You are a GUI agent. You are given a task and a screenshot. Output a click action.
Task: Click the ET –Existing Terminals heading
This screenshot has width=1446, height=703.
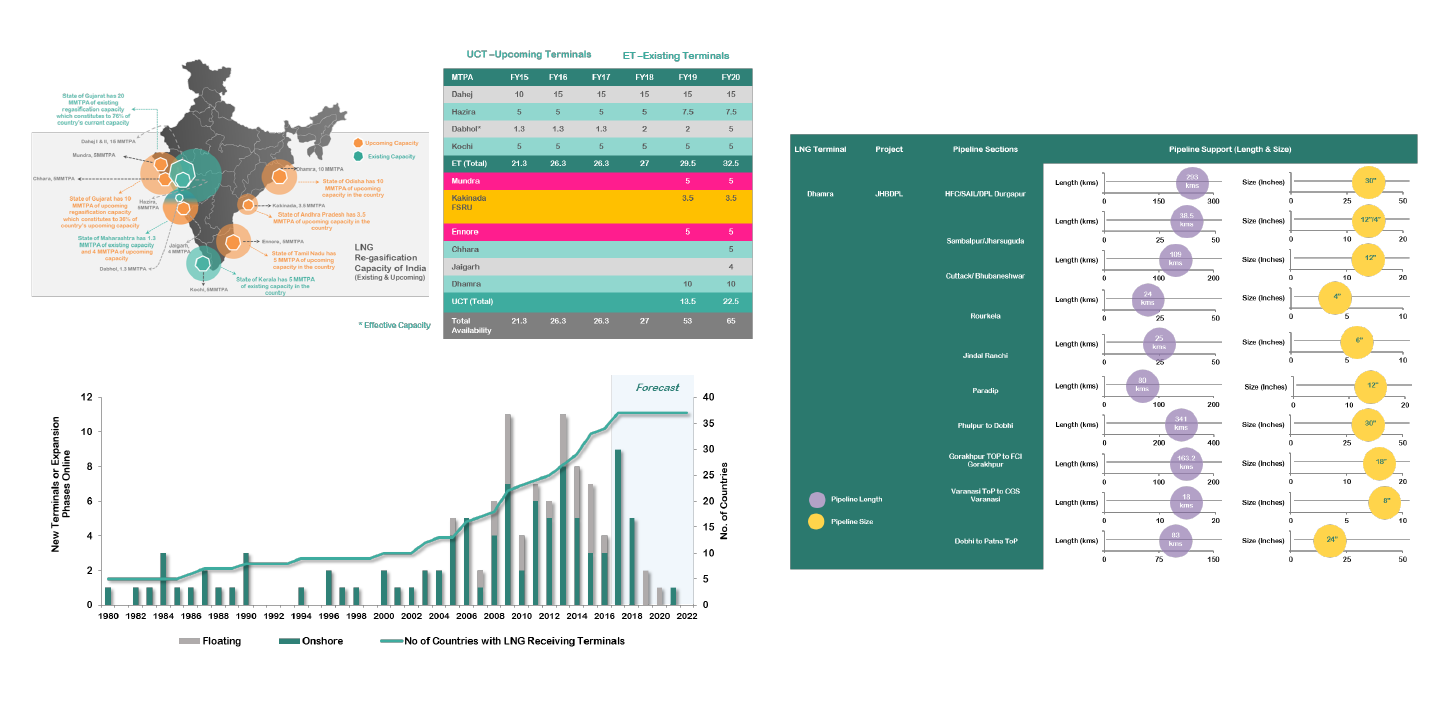(675, 56)
